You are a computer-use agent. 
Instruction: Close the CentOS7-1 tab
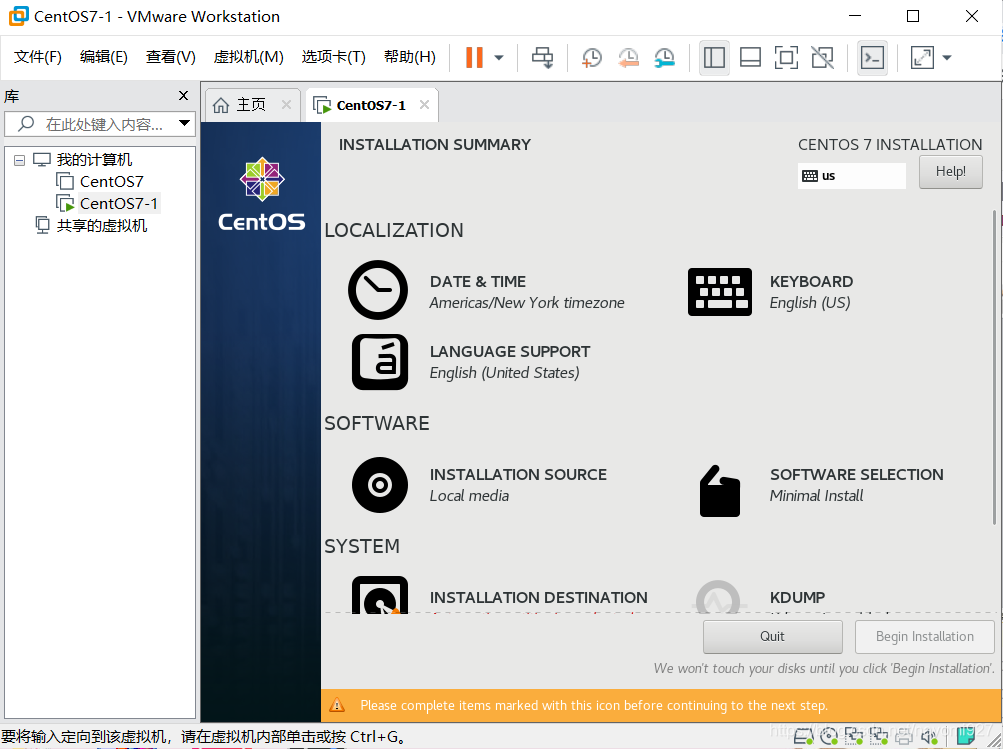point(424,104)
